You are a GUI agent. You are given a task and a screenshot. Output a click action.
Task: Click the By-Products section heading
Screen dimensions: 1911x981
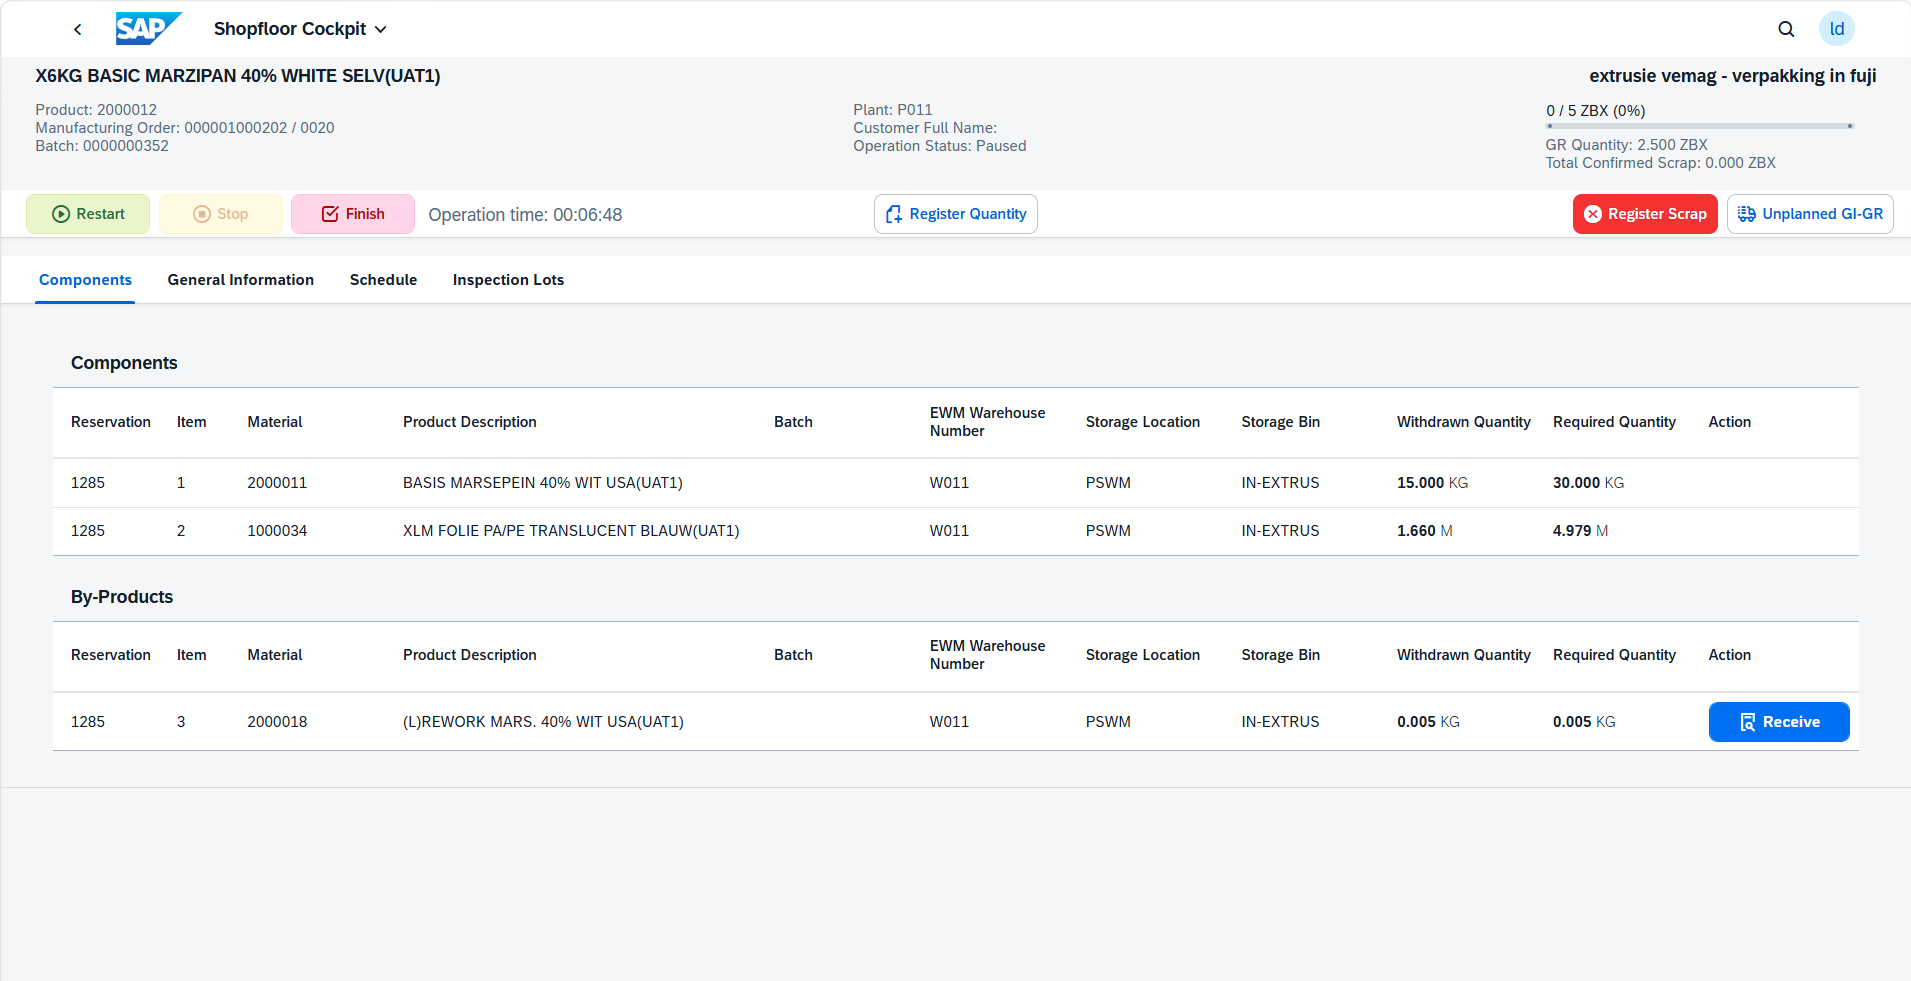coord(122,597)
